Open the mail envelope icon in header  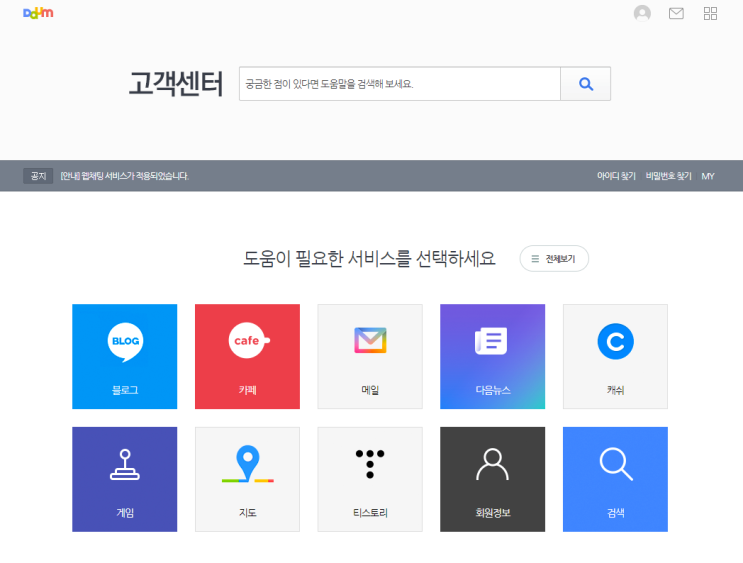pos(676,14)
